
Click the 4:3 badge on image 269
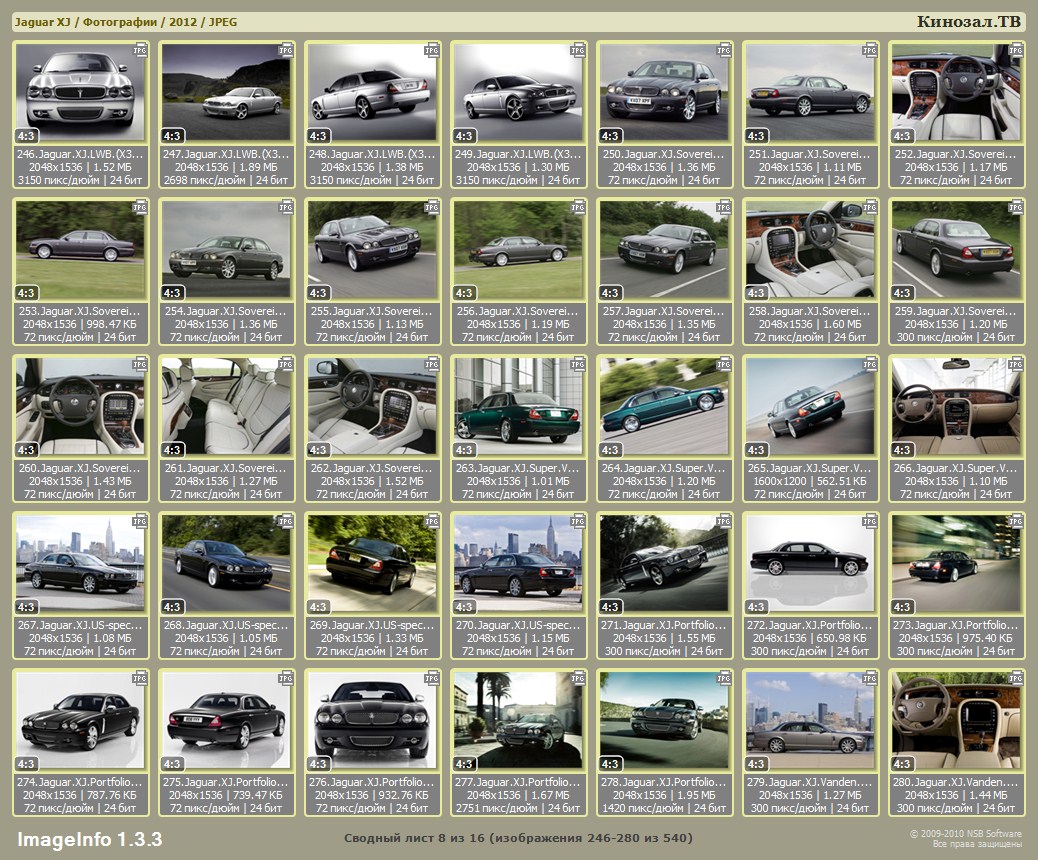pyautogui.click(x=318, y=607)
